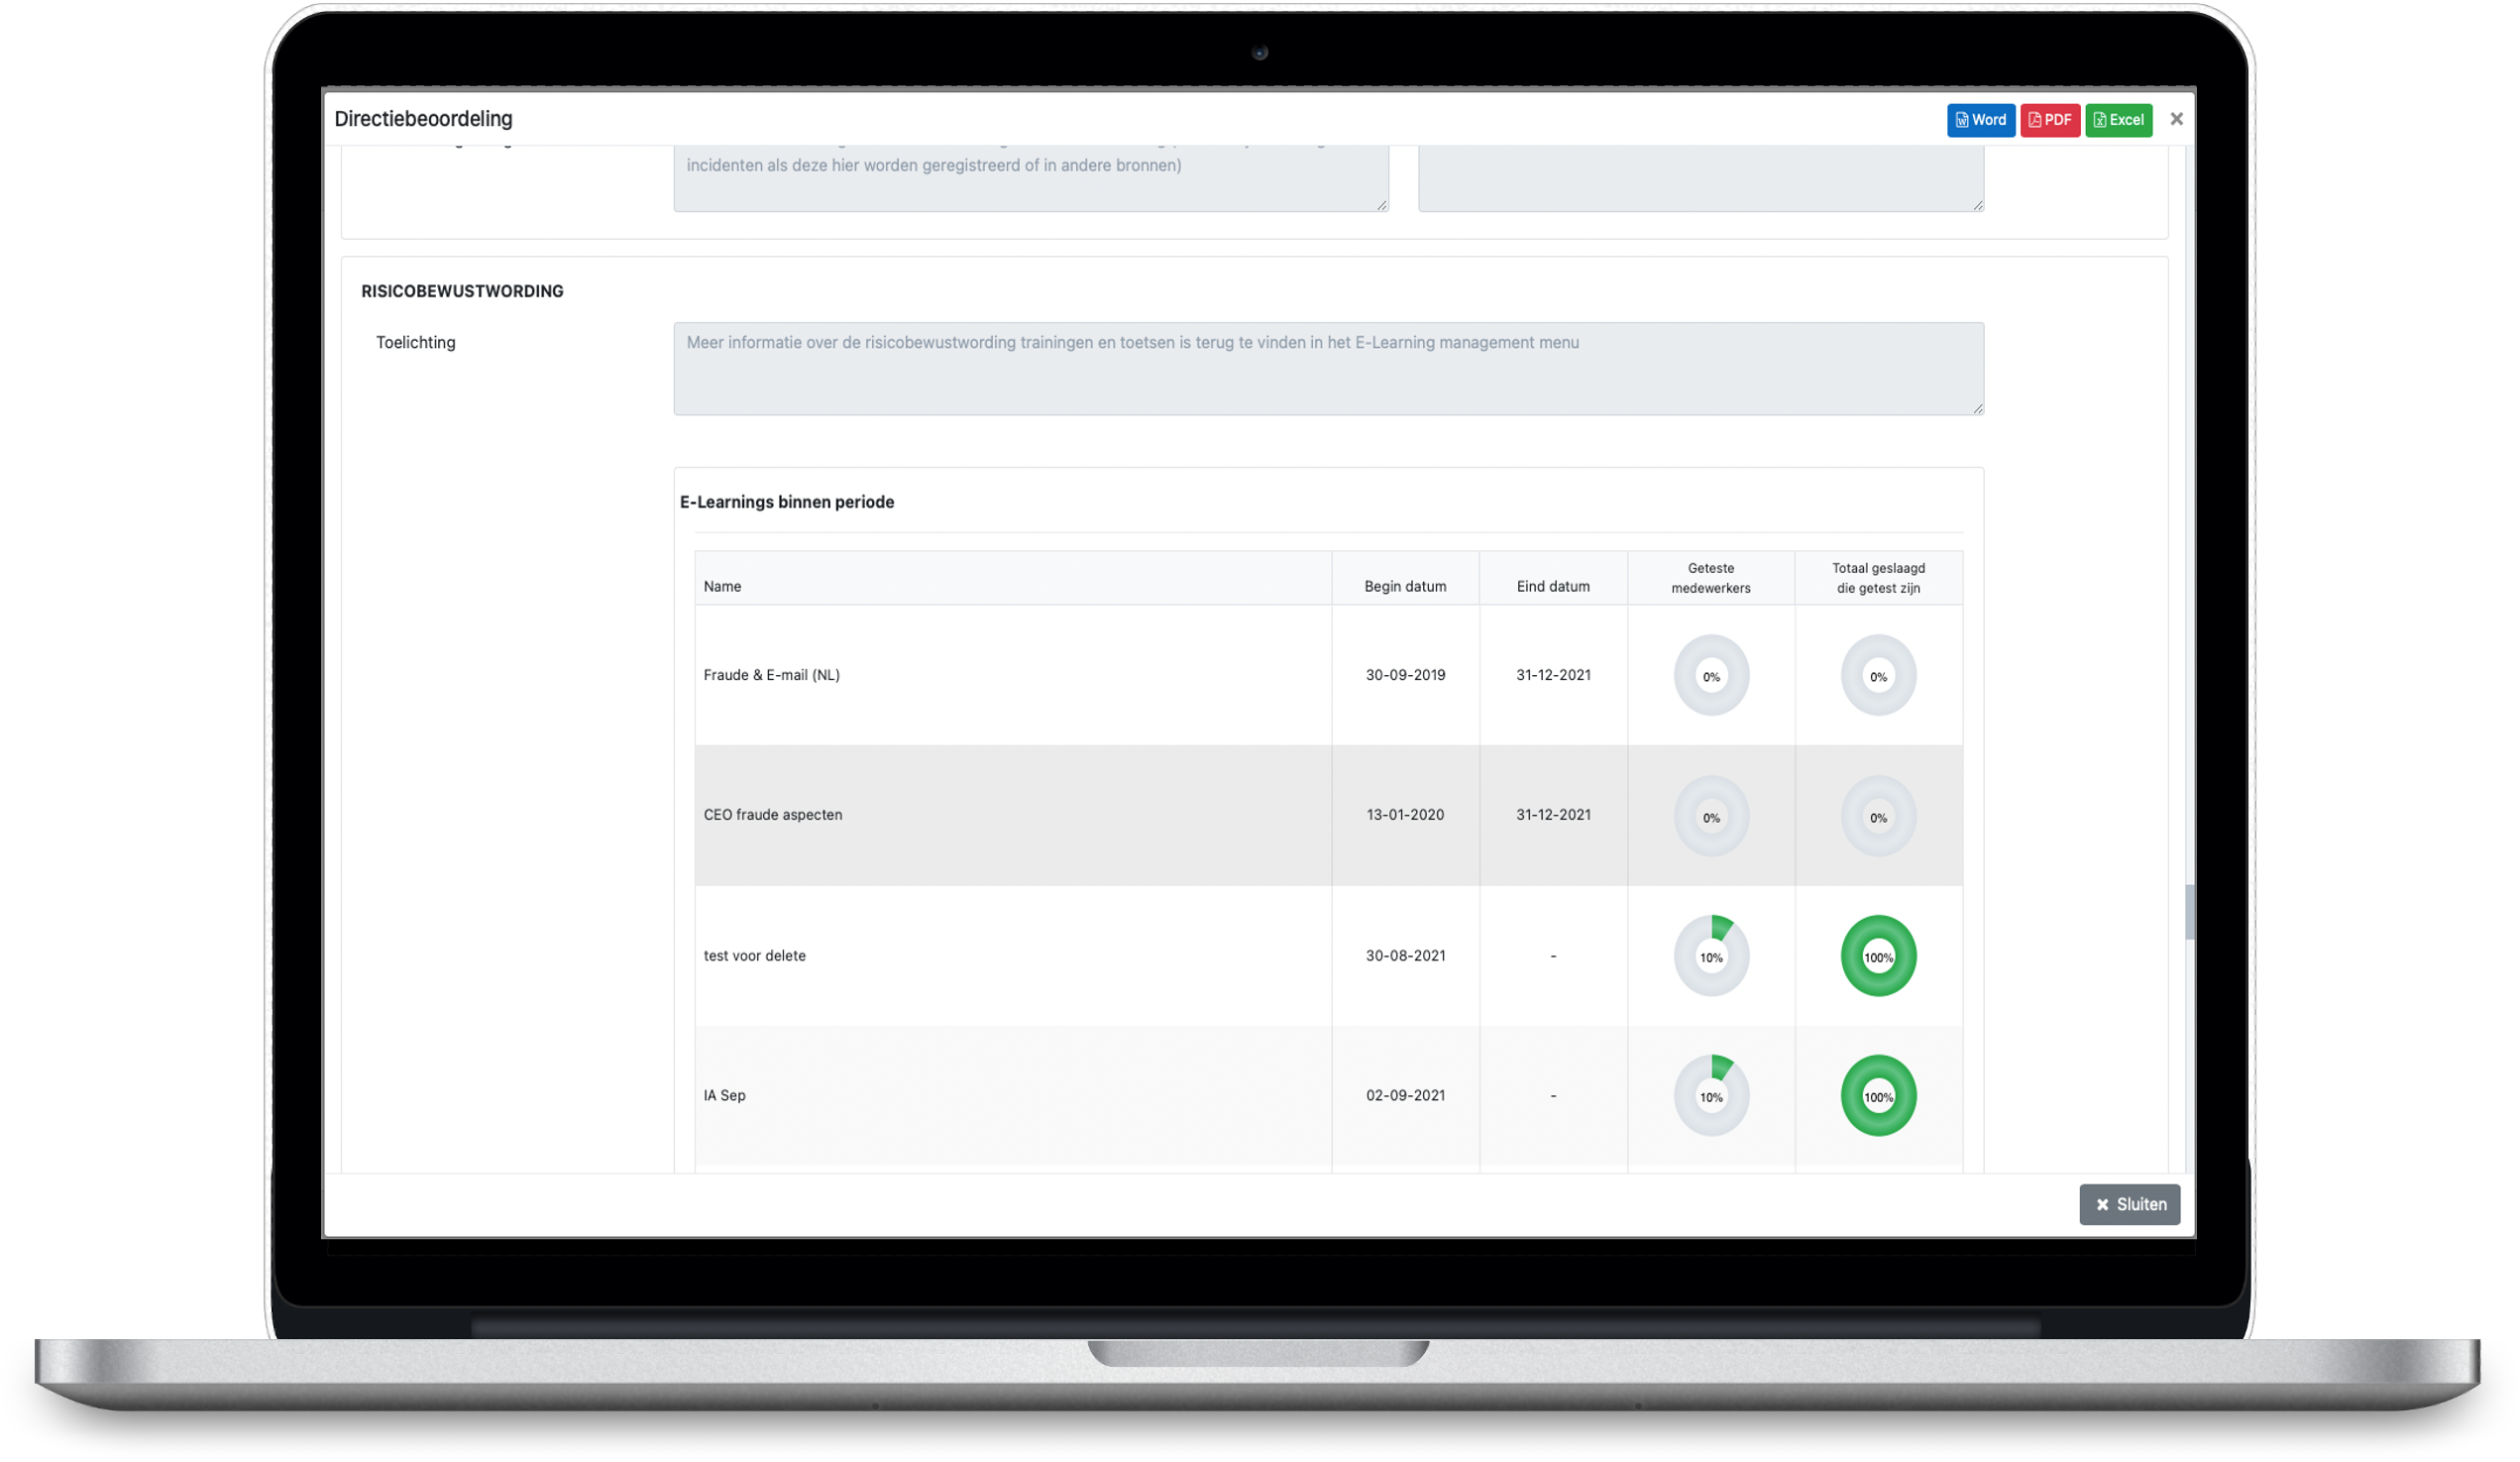
Task: Close dialog with top-right X icon
Action: (2176, 119)
